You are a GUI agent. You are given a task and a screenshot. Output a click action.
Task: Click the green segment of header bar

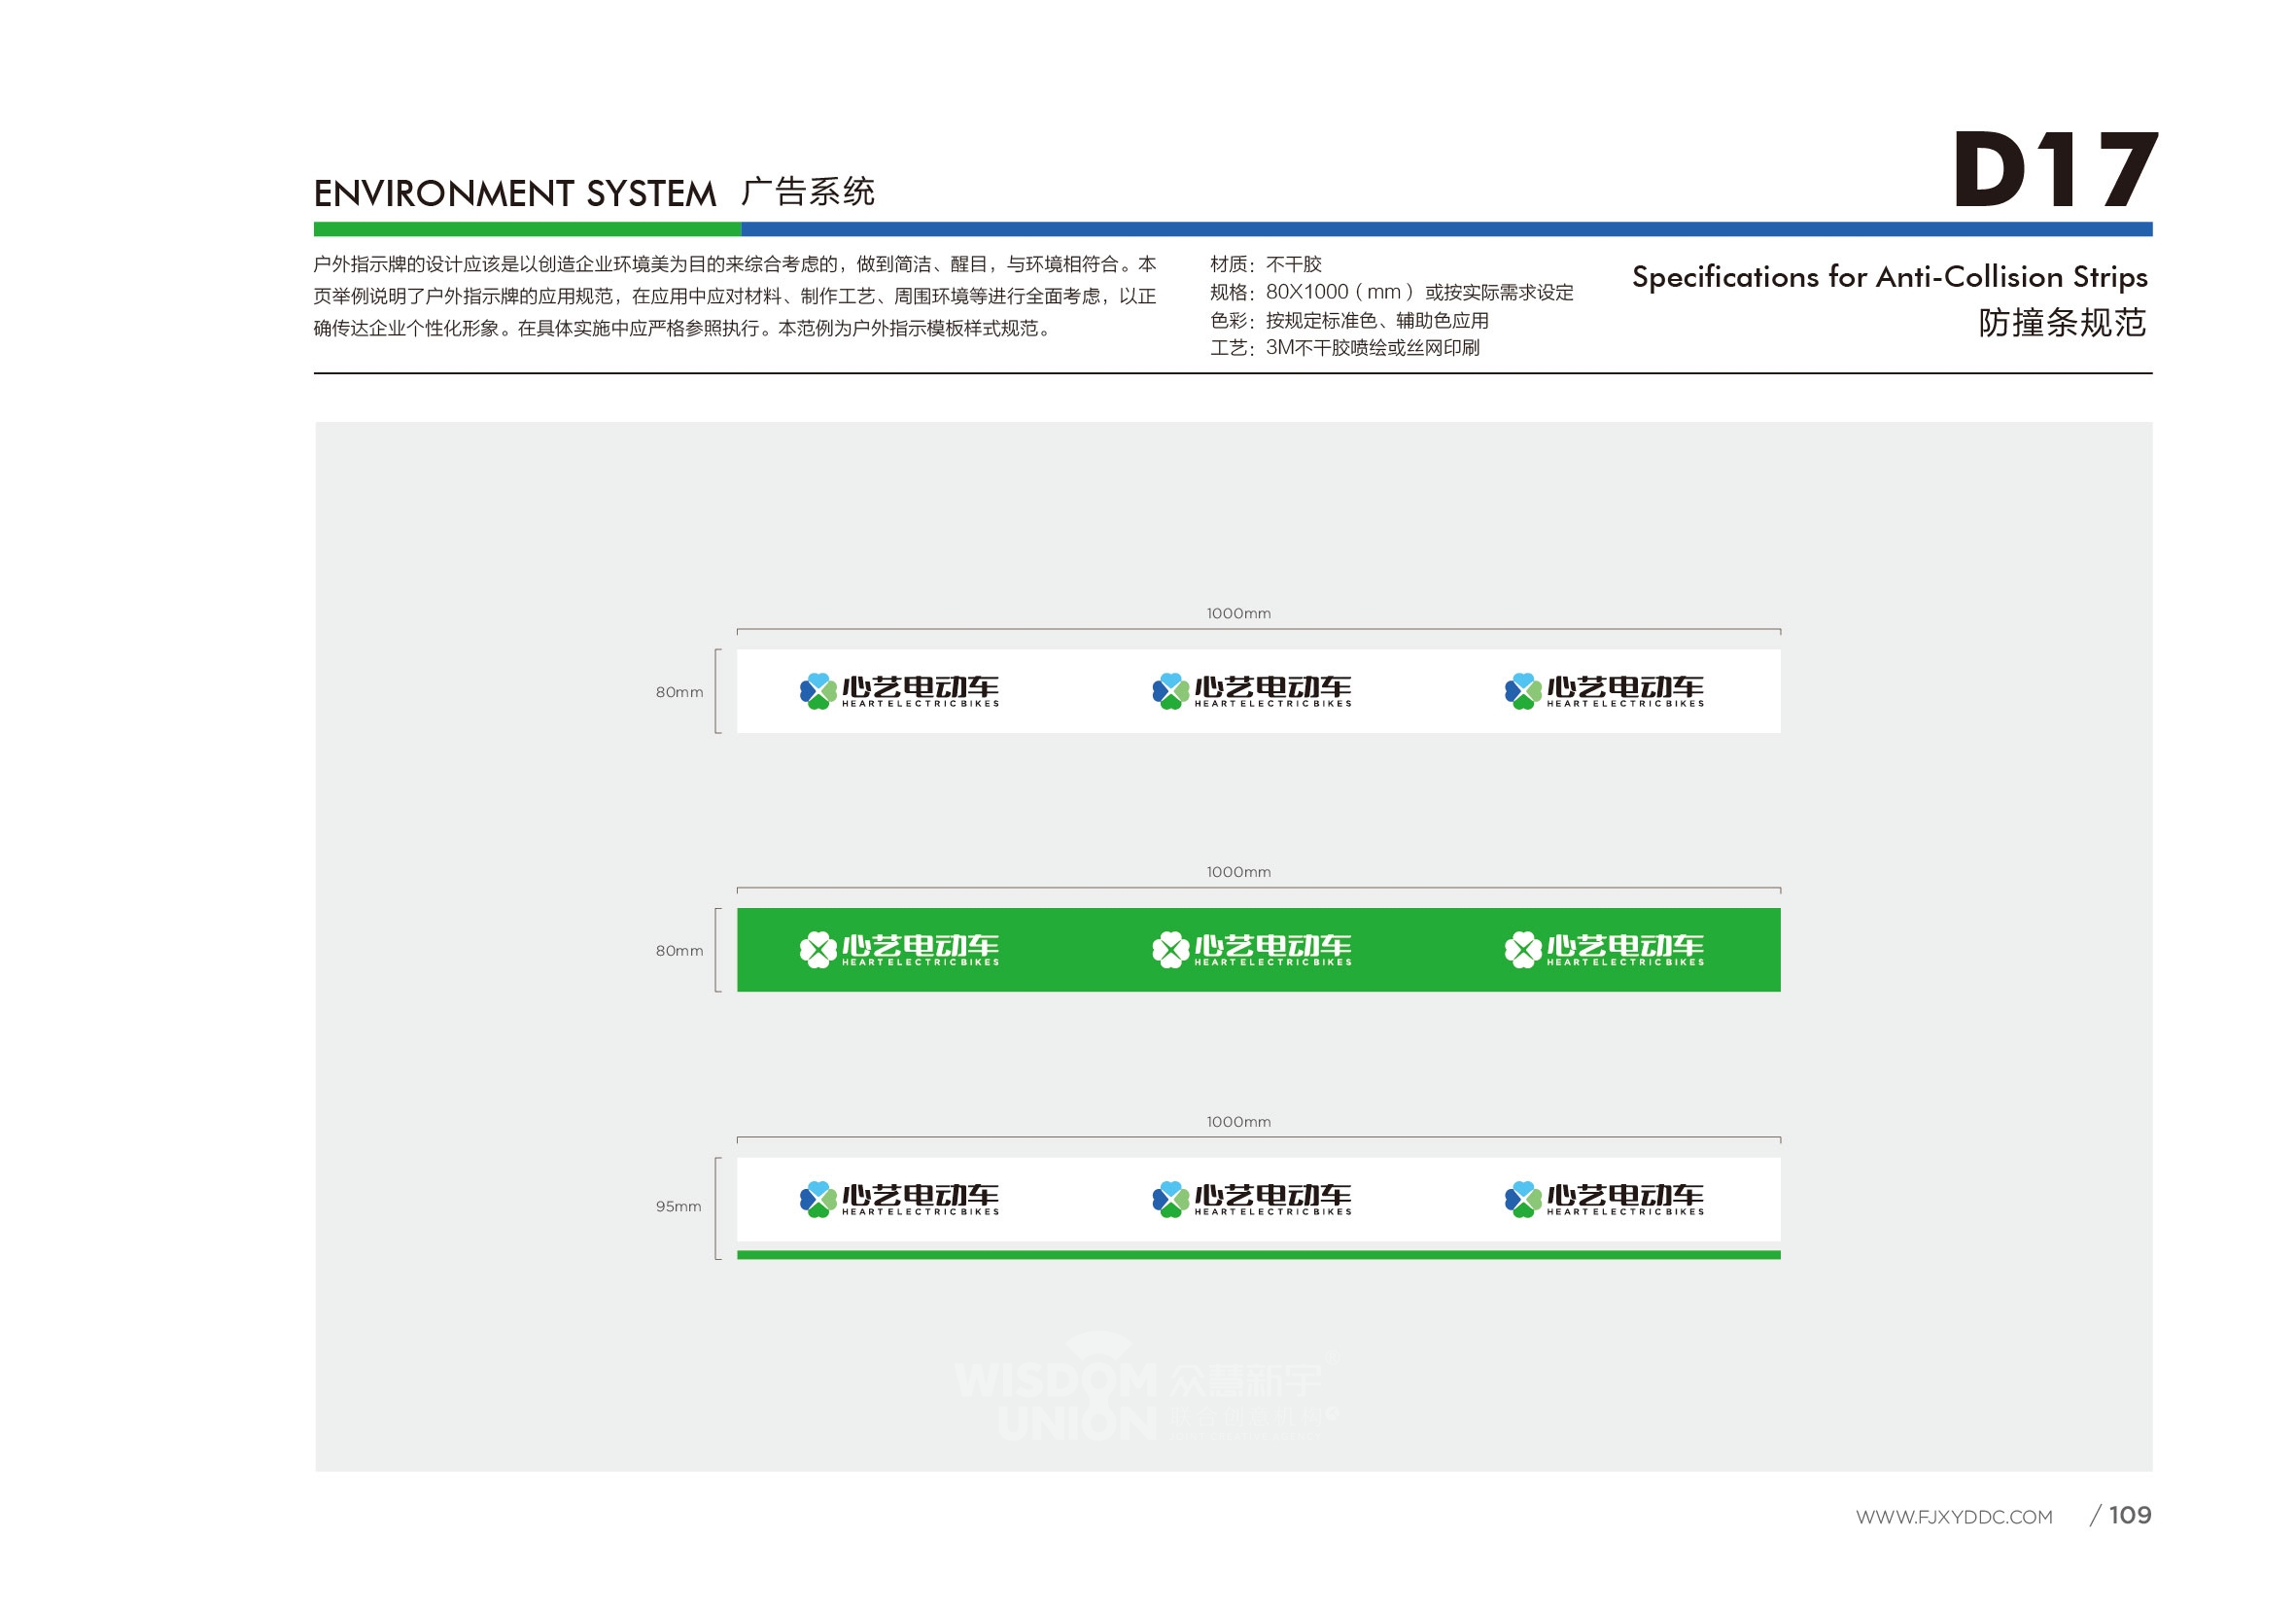click(527, 229)
